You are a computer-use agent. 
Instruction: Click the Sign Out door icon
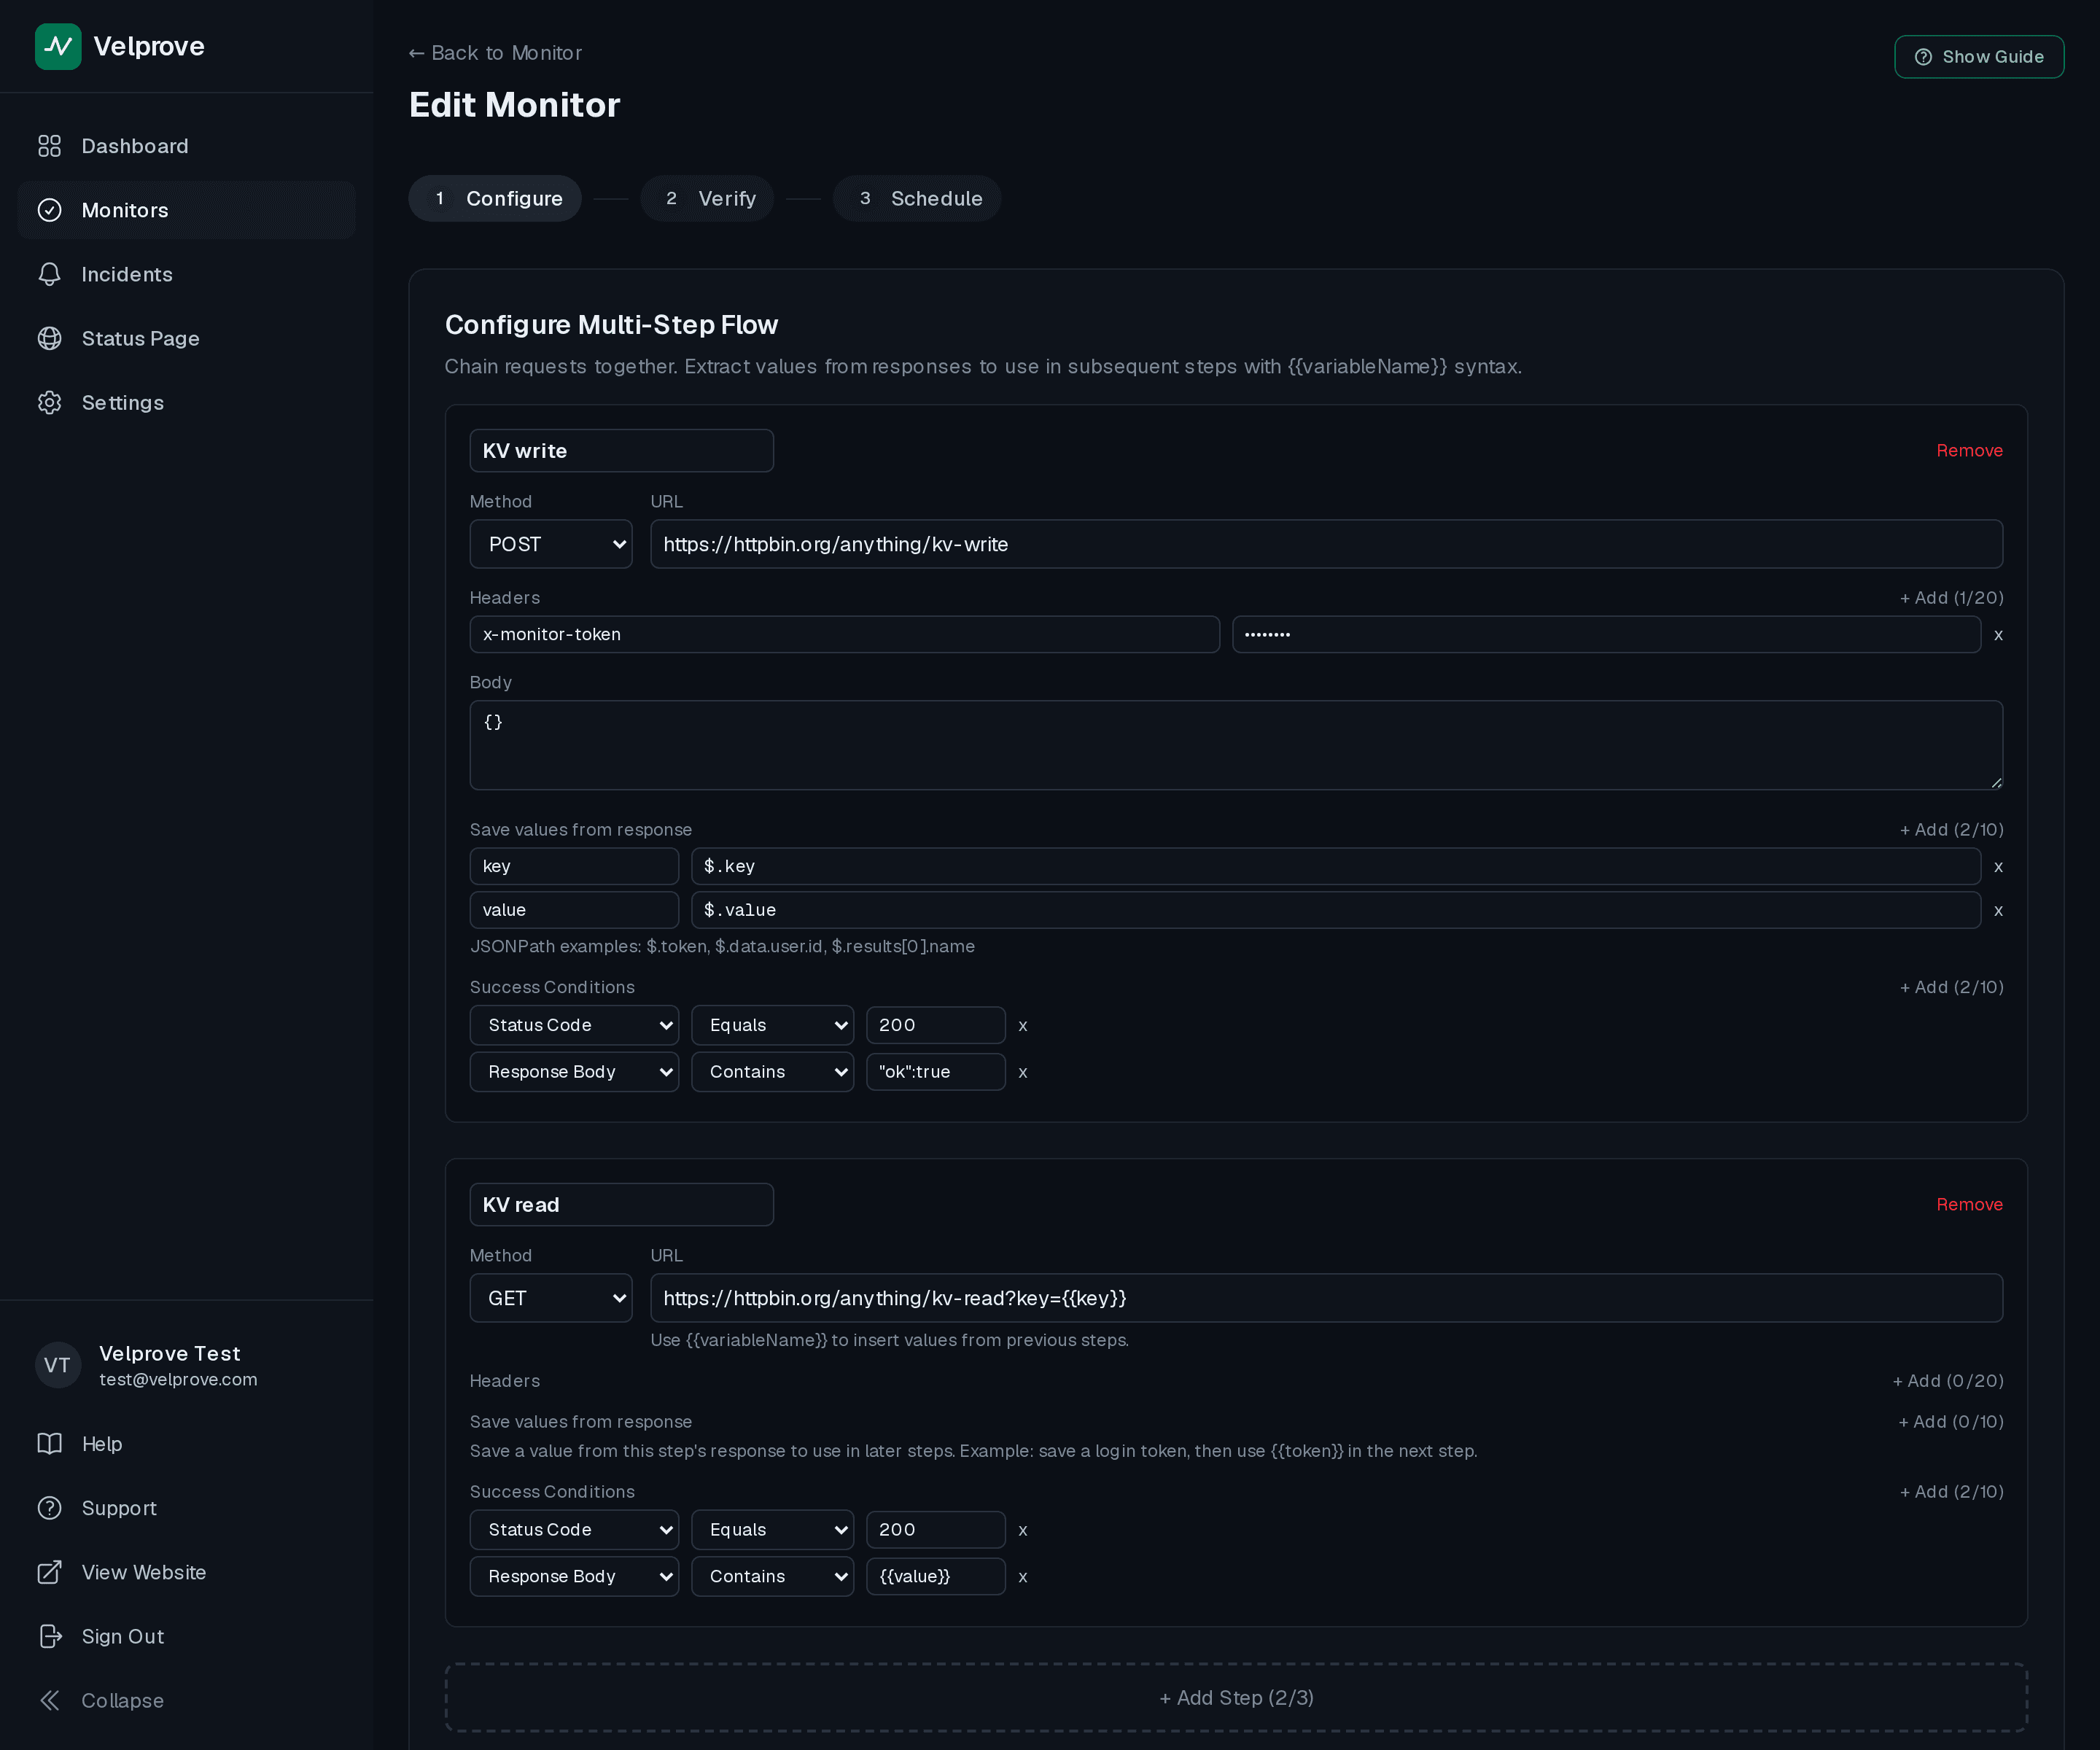50,1635
